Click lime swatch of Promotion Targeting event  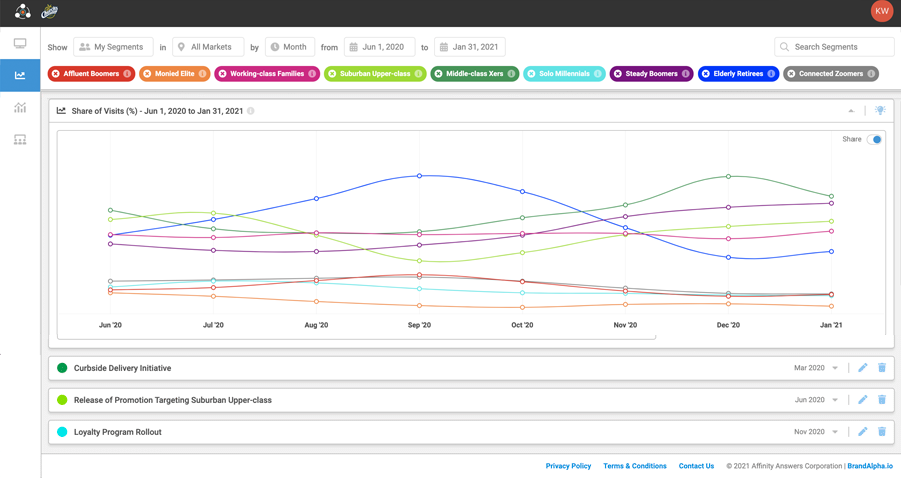[x=62, y=400]
